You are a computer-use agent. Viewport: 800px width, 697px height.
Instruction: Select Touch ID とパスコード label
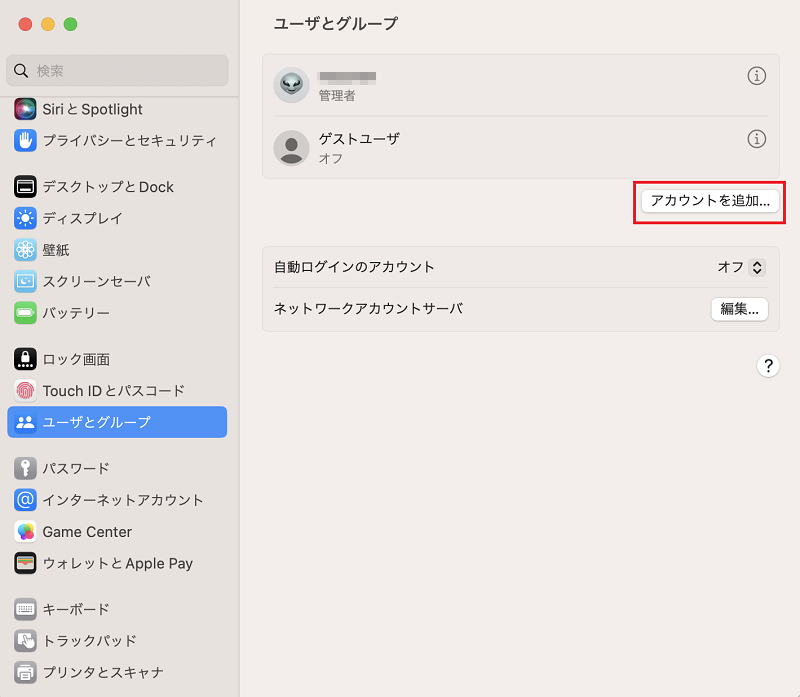(x=114, y=391)
